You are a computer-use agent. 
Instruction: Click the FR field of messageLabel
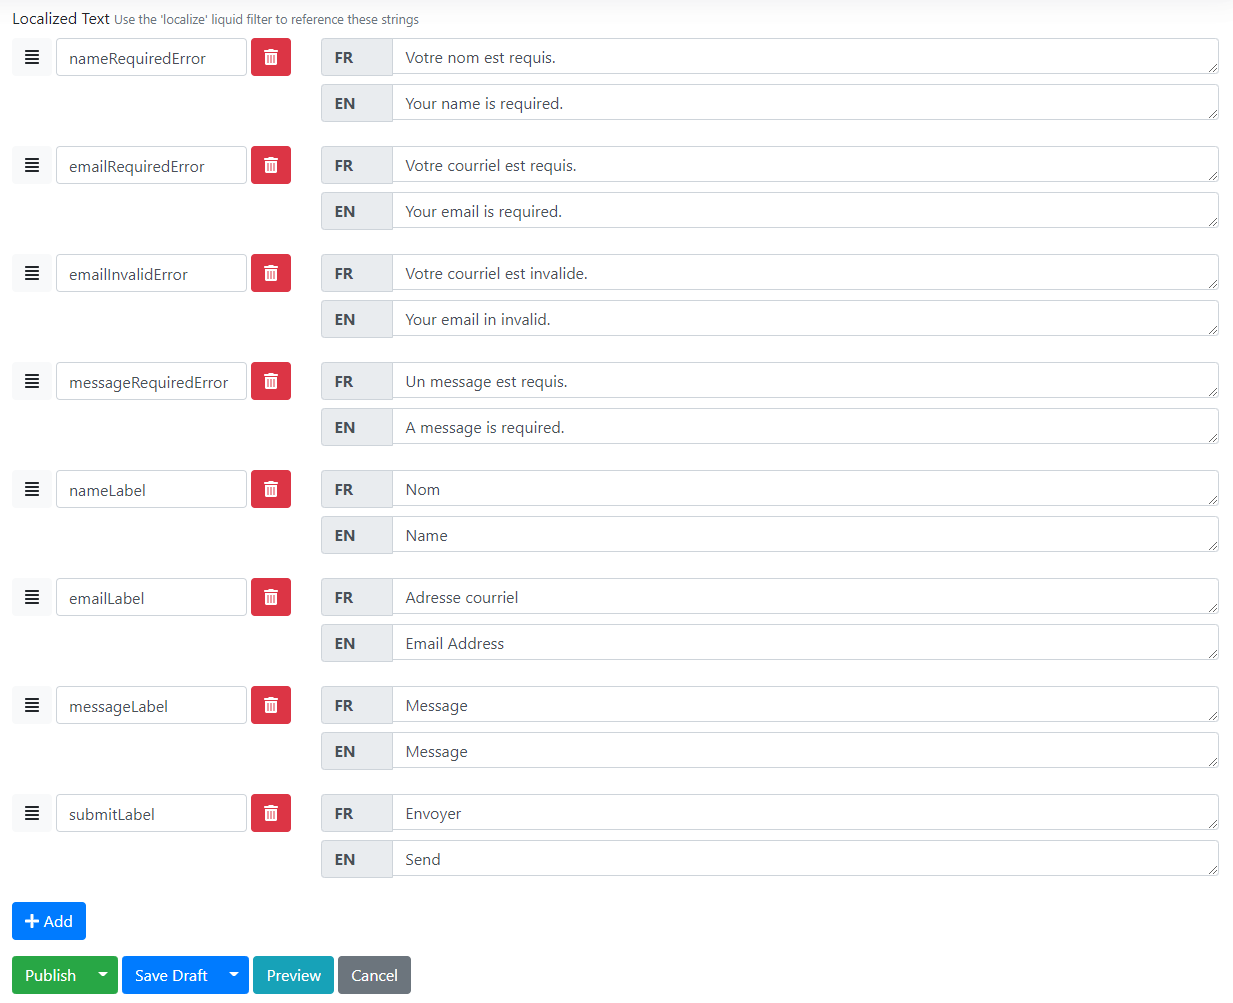tap(805, 705)
